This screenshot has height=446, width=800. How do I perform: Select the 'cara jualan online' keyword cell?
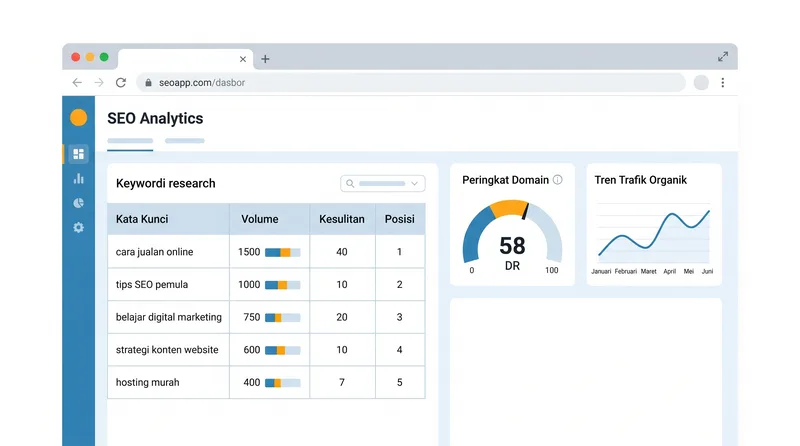(168, 252)
